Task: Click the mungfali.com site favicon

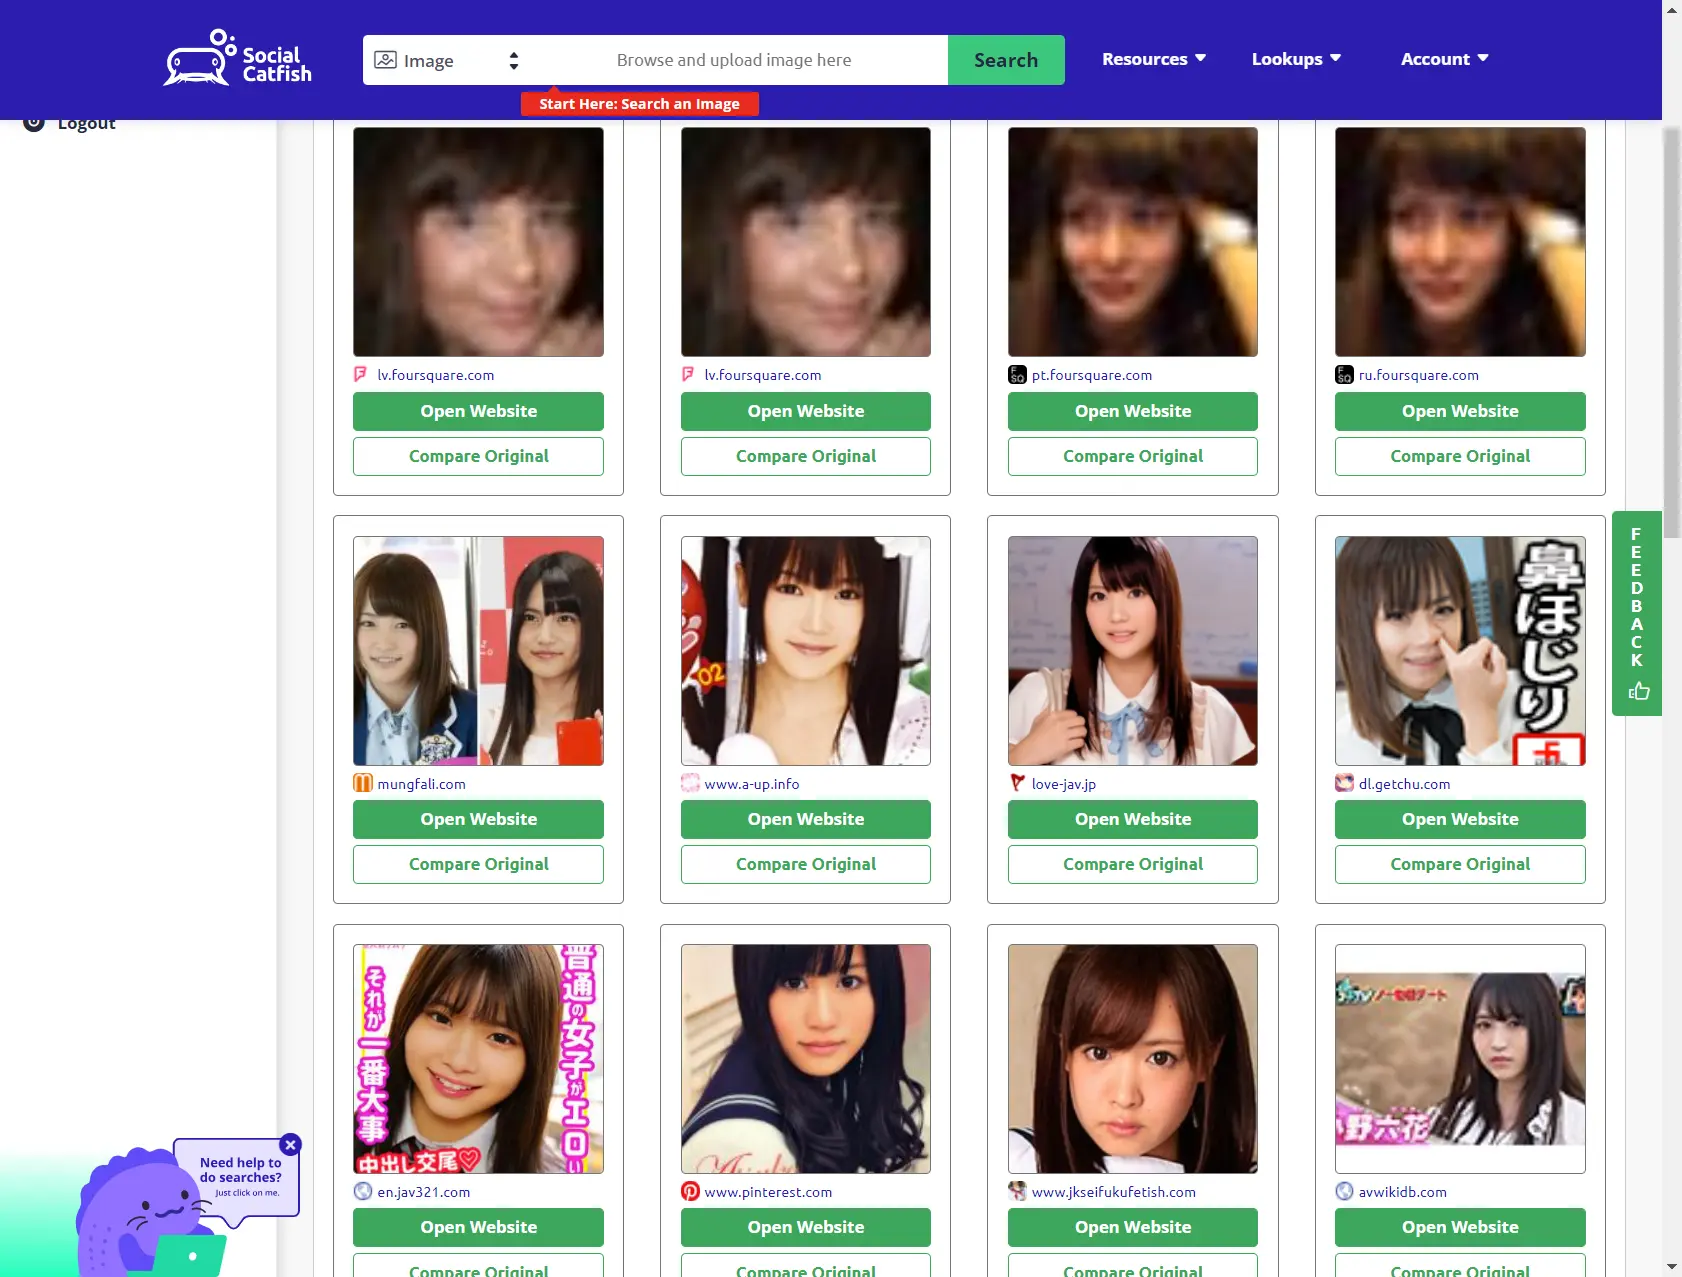Action: coord(363,784)
